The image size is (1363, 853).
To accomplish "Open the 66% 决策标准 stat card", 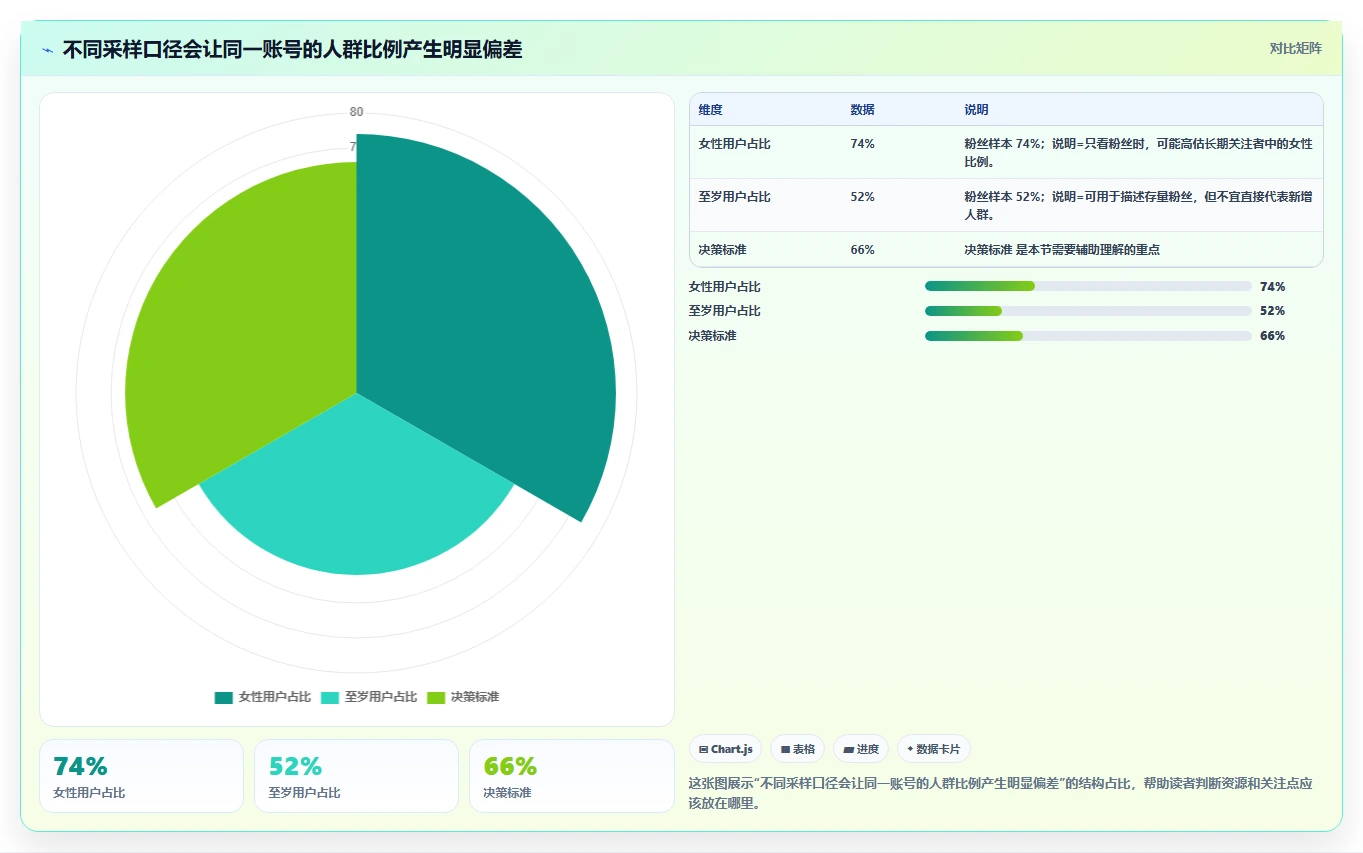I will (572, 776).
